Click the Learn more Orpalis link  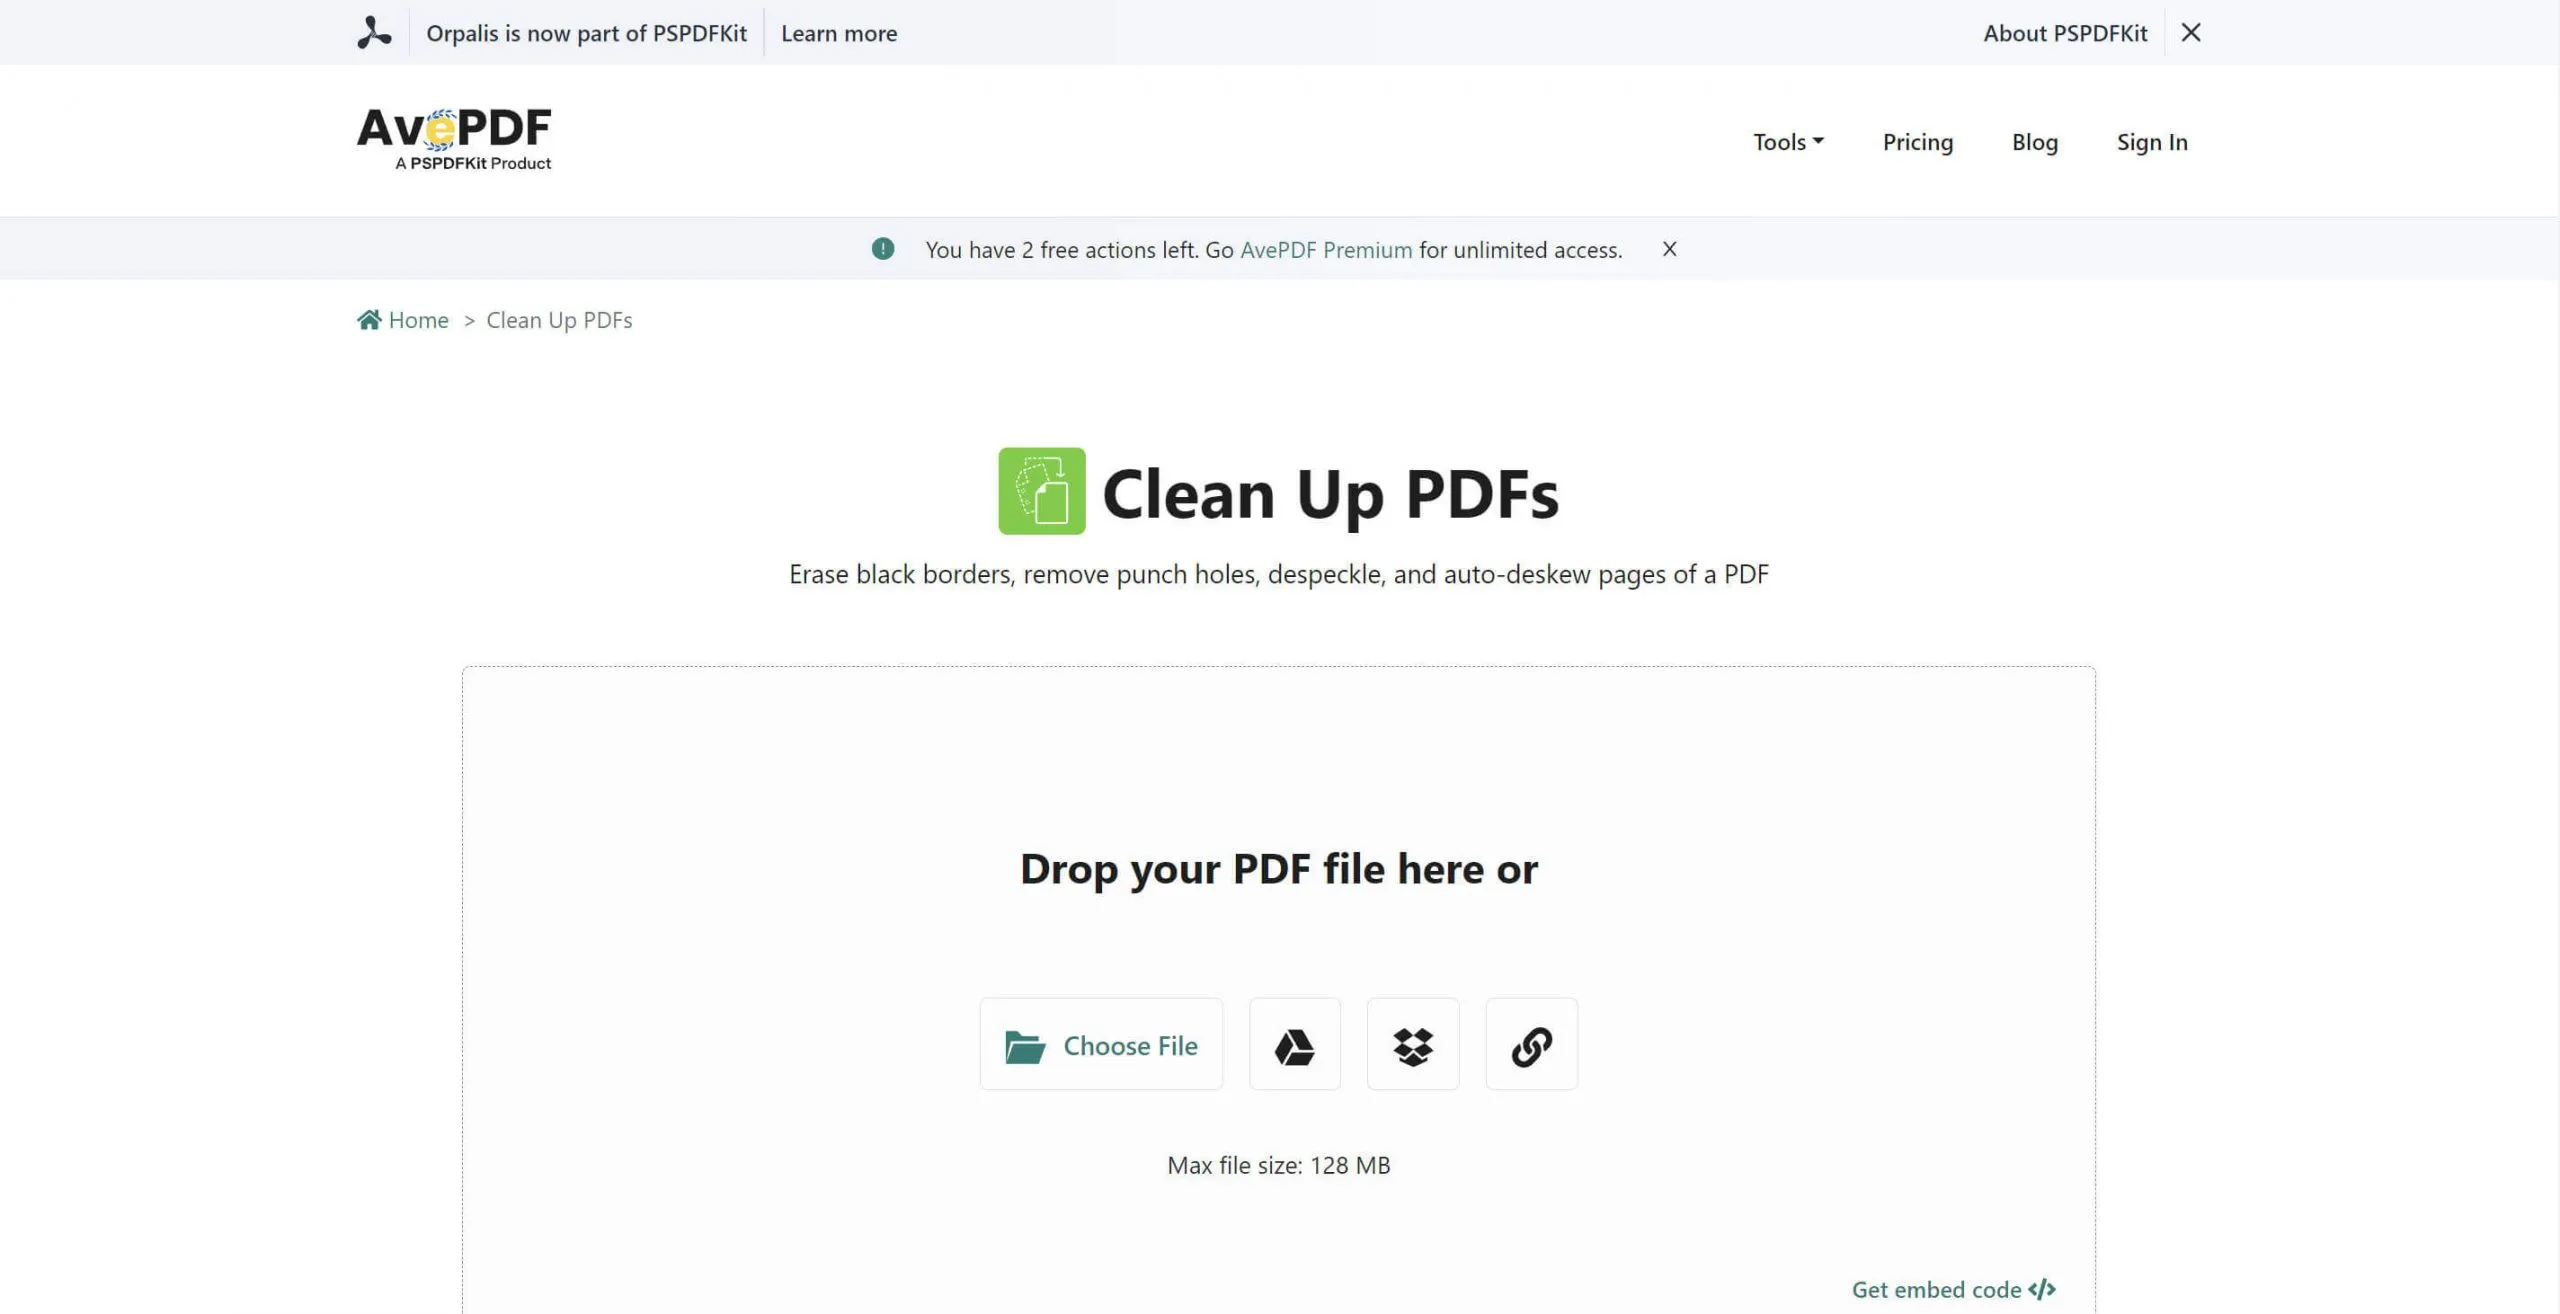(838, 32)
